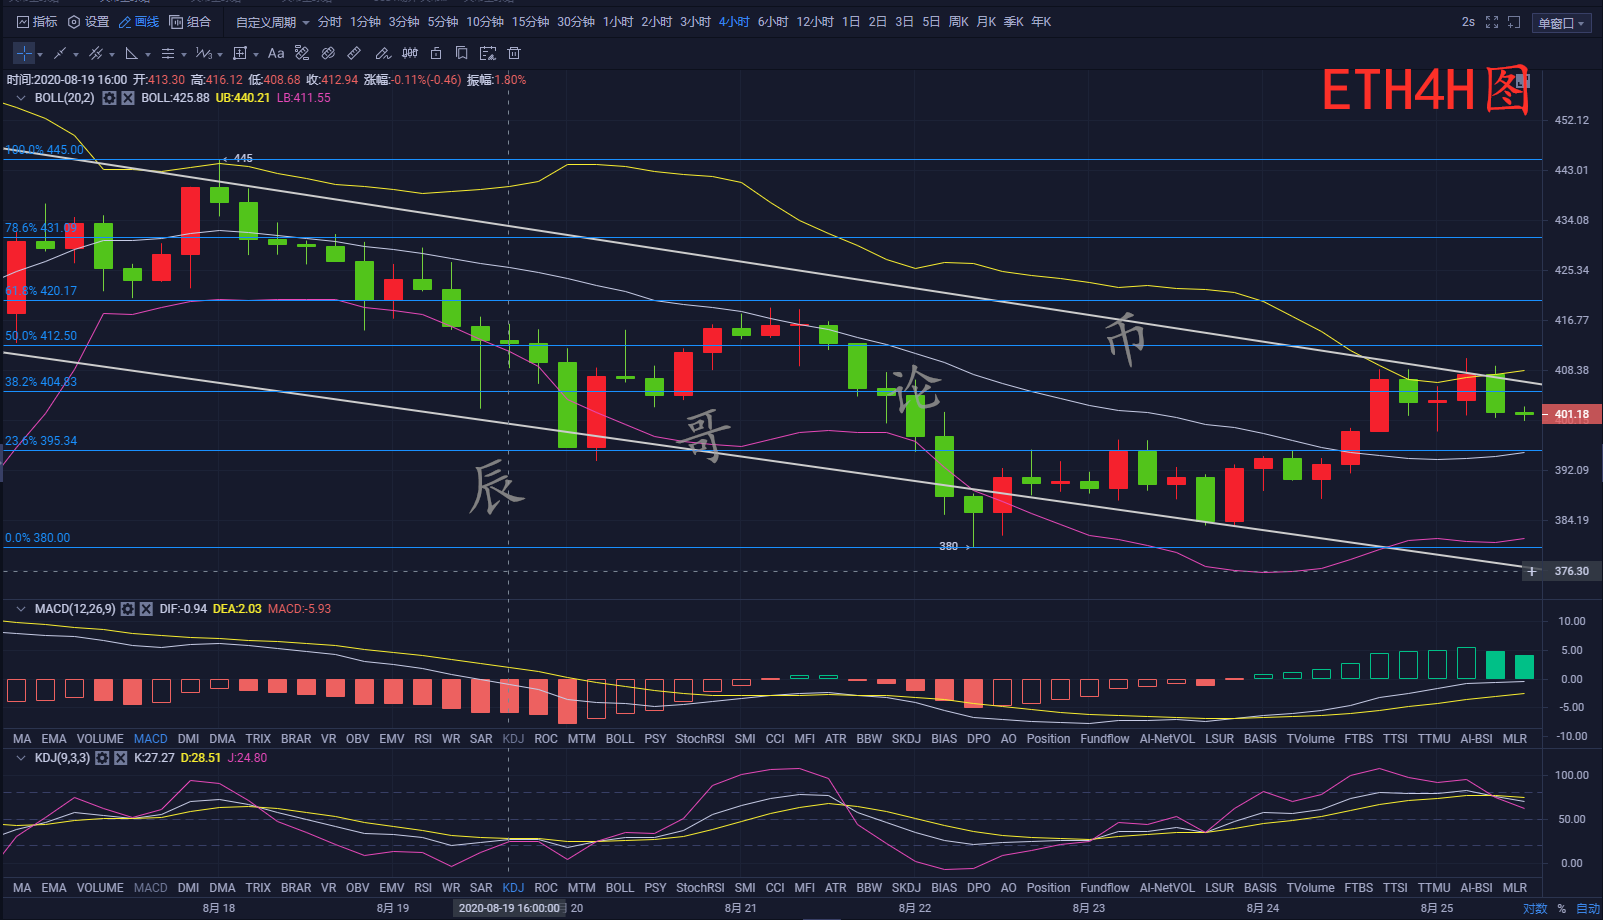Collapse the MACD indicator panel
This screenshot has height=920, width=1603.
point(20,609)
